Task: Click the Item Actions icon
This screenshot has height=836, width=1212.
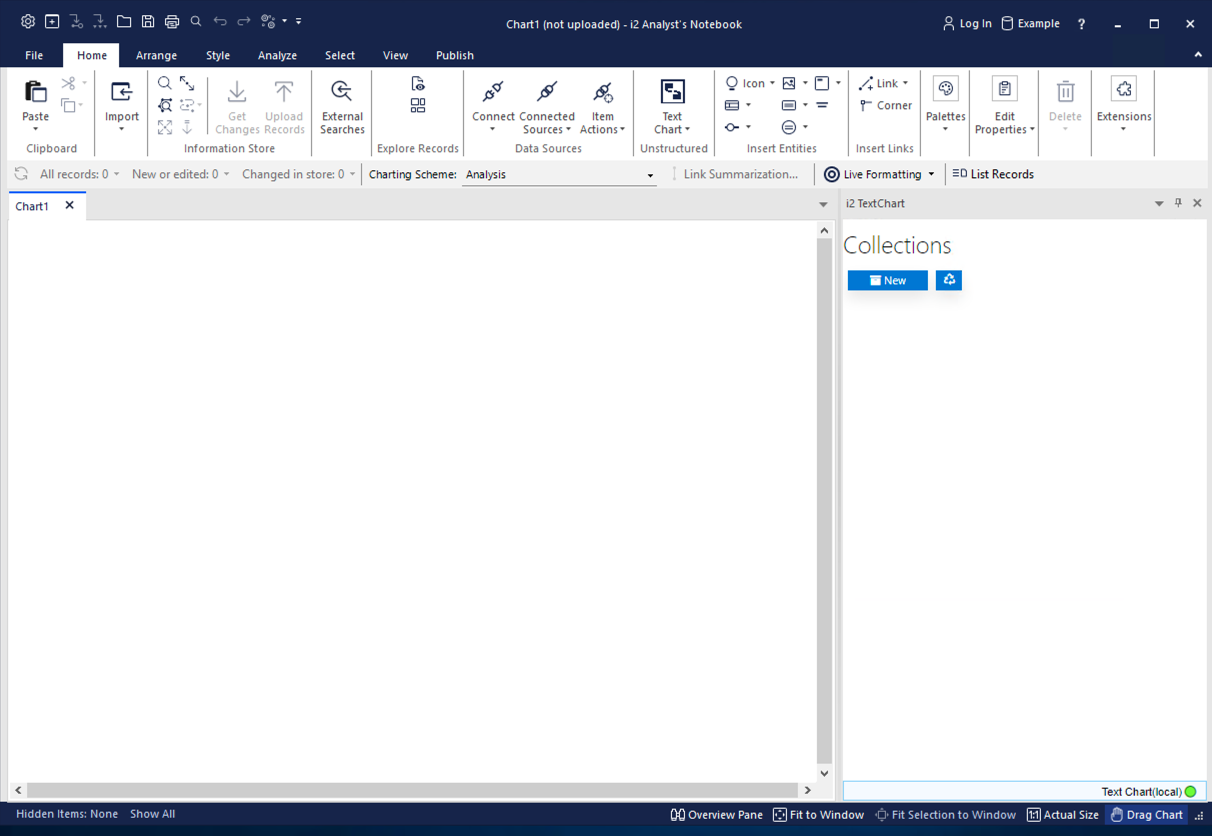Action: click(x=602, y=92)
